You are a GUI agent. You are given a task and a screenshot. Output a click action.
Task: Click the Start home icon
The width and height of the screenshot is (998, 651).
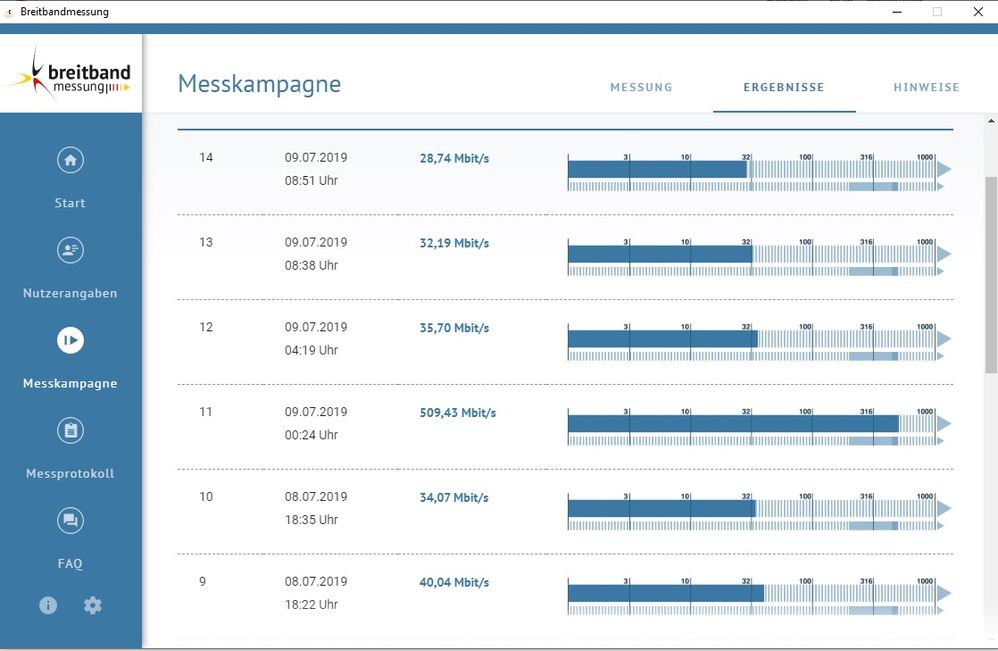tap(70, 160)
